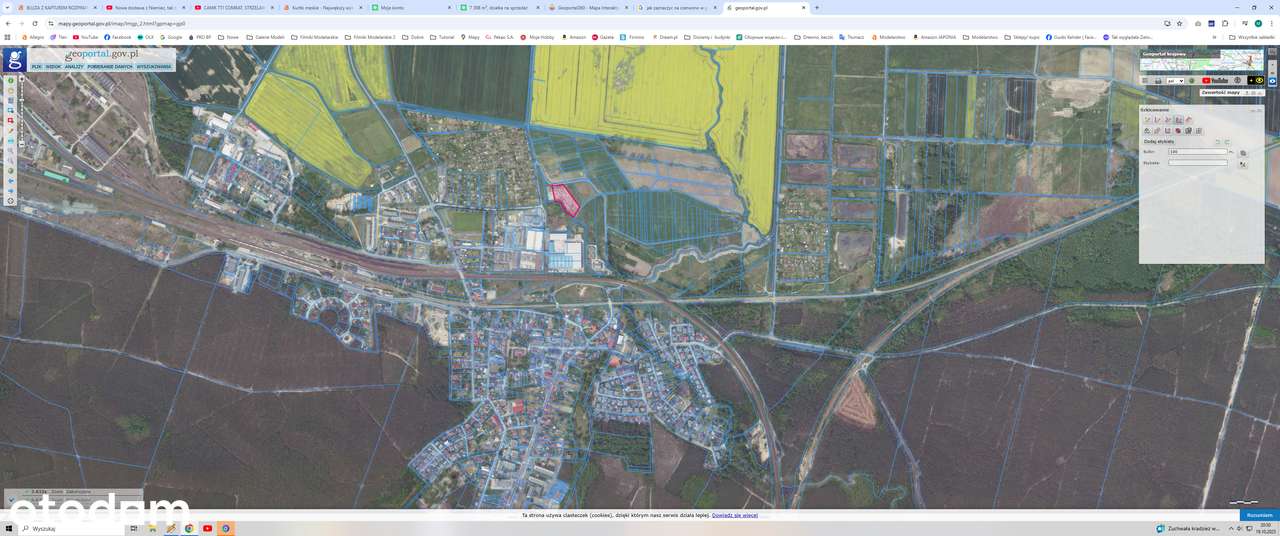Screen dimensions: 1280x536
Task: Bookmark this page with the star icon
Action: coord(1180,23)
